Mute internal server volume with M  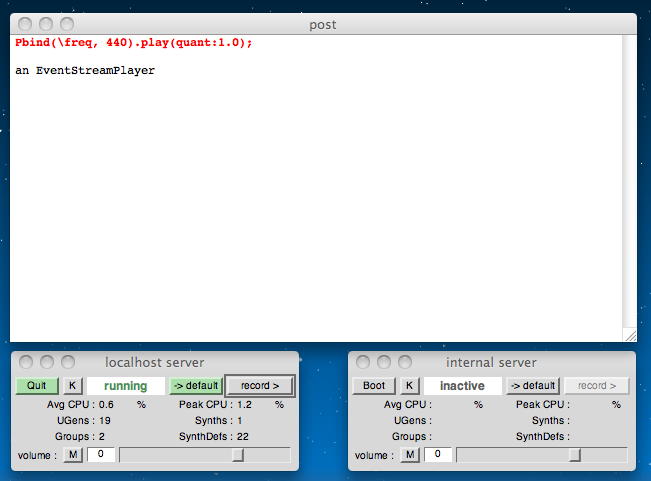410,454
